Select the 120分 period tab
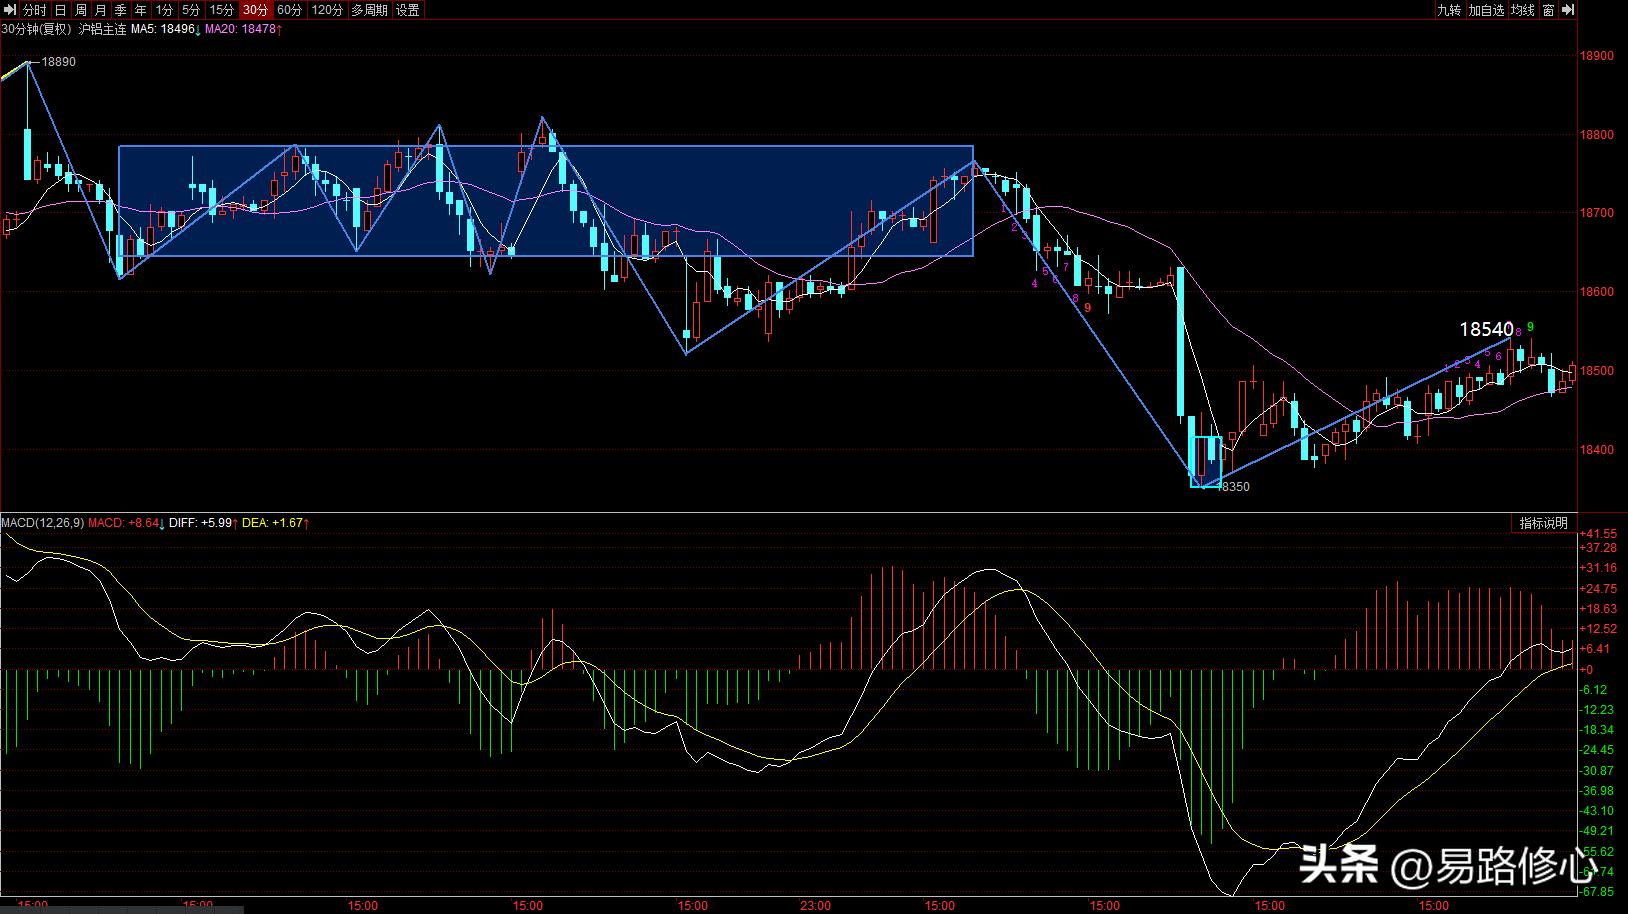Screen dimensions: 1628x914 [x=327, y=10]
